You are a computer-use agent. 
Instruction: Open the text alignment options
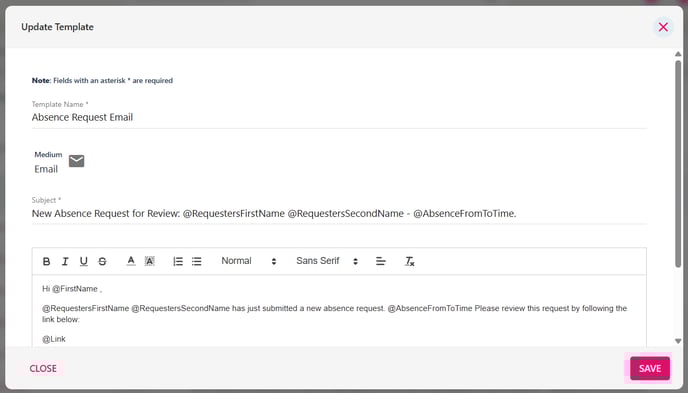[380, 261]
